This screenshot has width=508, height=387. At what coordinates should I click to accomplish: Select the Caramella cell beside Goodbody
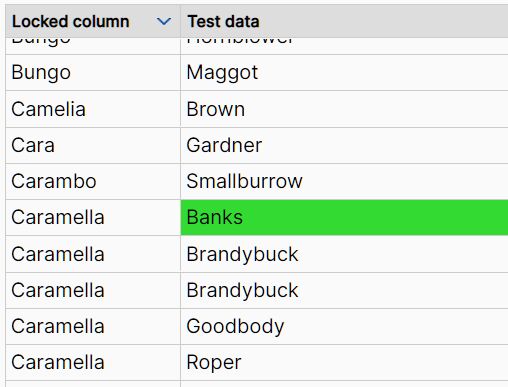[93, 326]
